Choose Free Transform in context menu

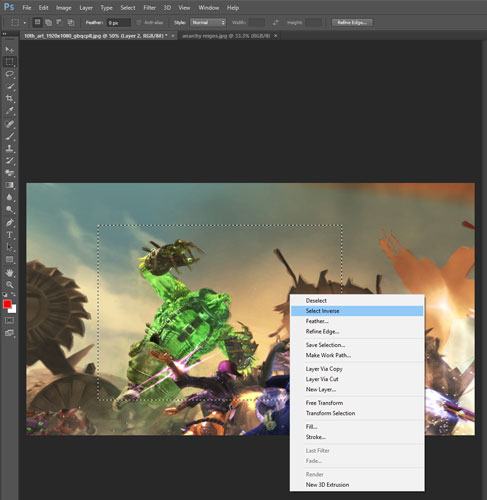point(357,403)
